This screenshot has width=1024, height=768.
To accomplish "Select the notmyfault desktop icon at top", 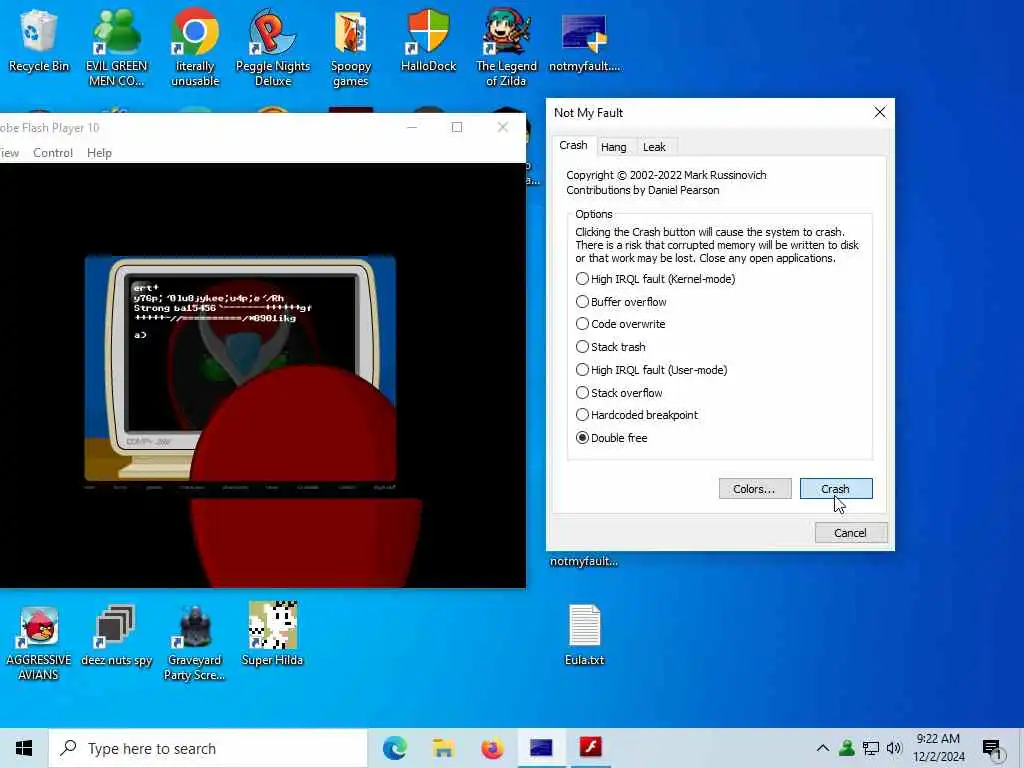I will pos(584,40).
